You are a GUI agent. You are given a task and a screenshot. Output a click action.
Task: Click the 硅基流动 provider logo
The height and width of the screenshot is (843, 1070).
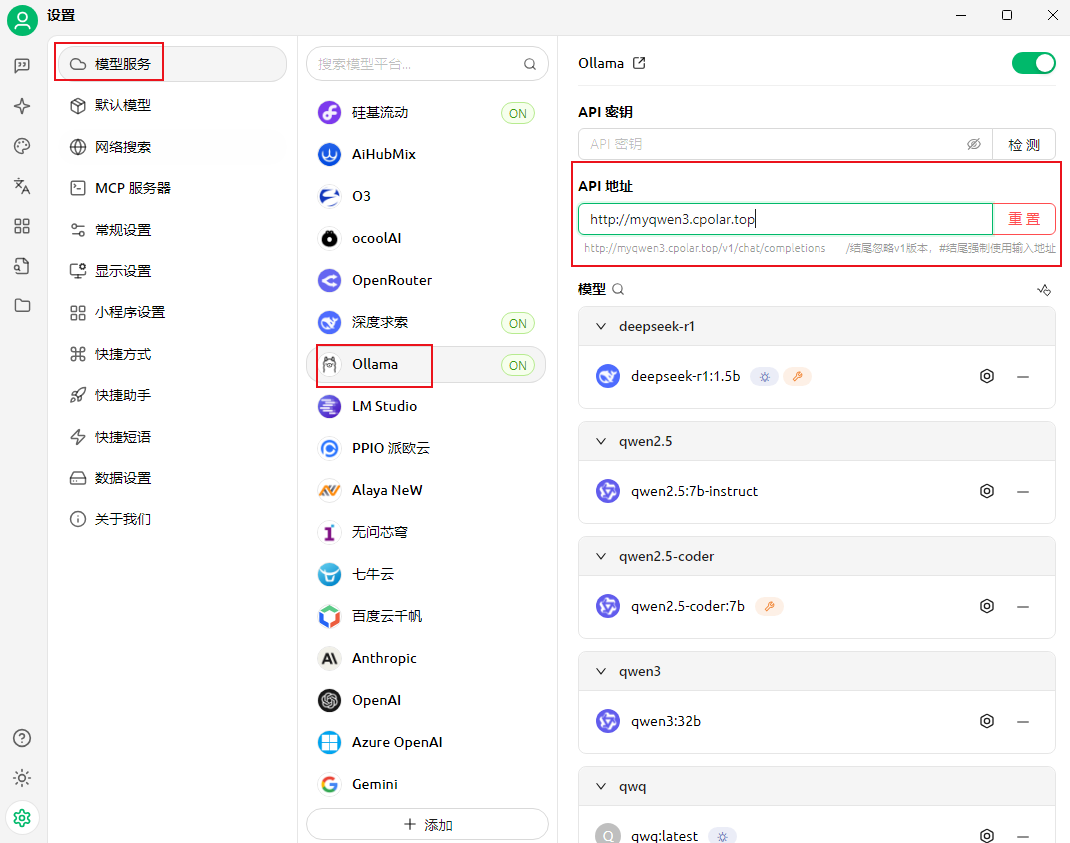click(330, 113)
